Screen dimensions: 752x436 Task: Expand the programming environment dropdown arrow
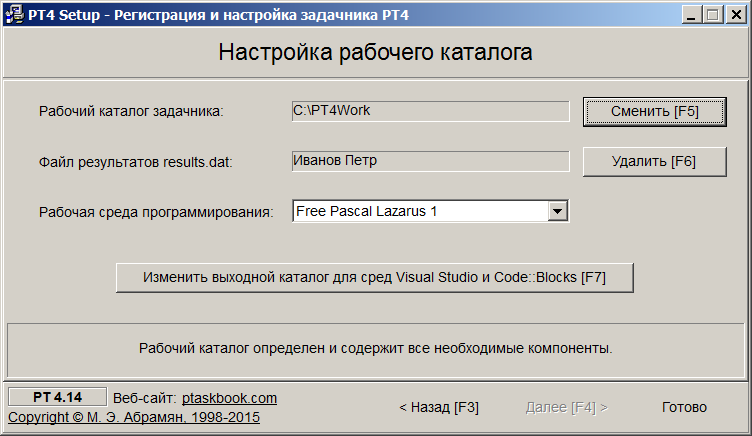[x=557, y=211]
